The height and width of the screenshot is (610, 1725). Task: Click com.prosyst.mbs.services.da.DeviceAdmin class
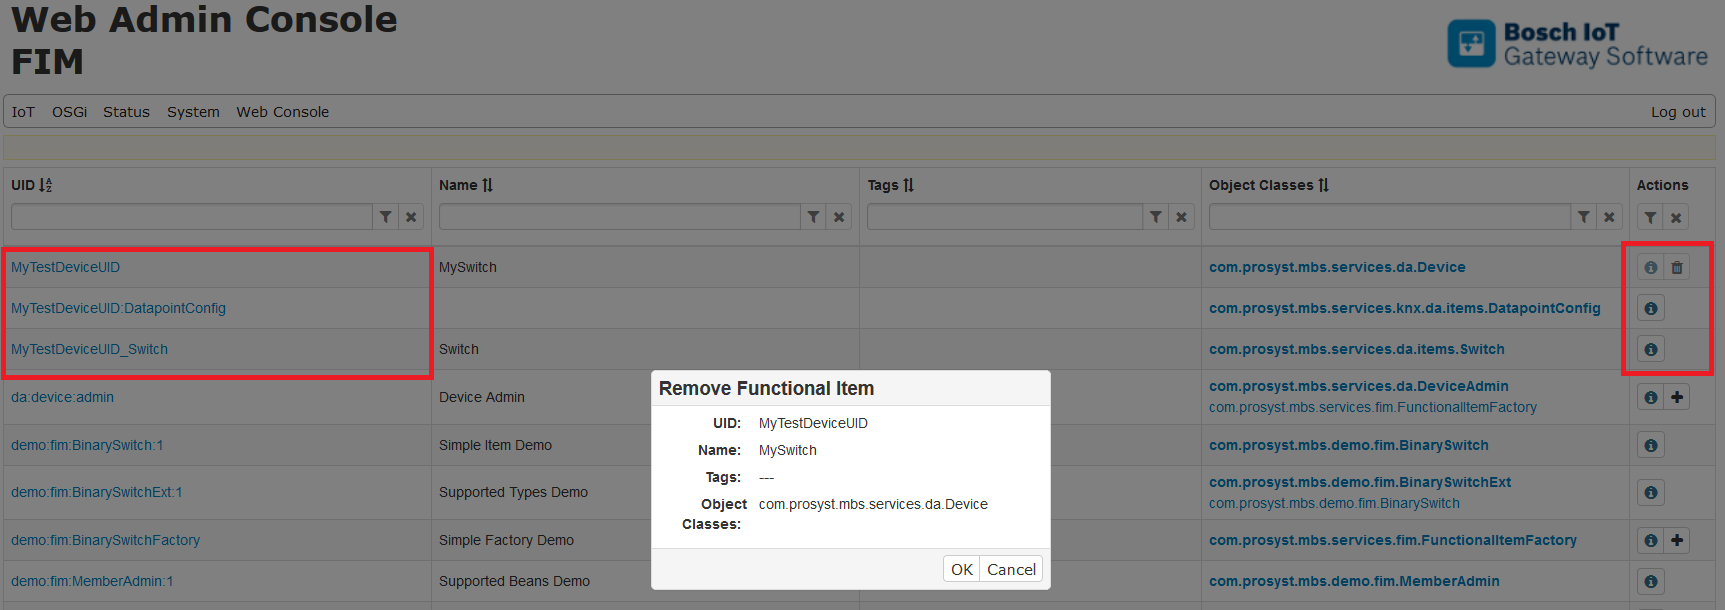click(1359, 386)
